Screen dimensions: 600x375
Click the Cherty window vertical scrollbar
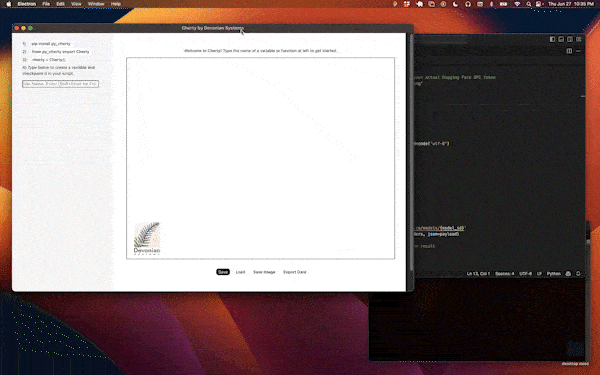click(x=411, y=153)
